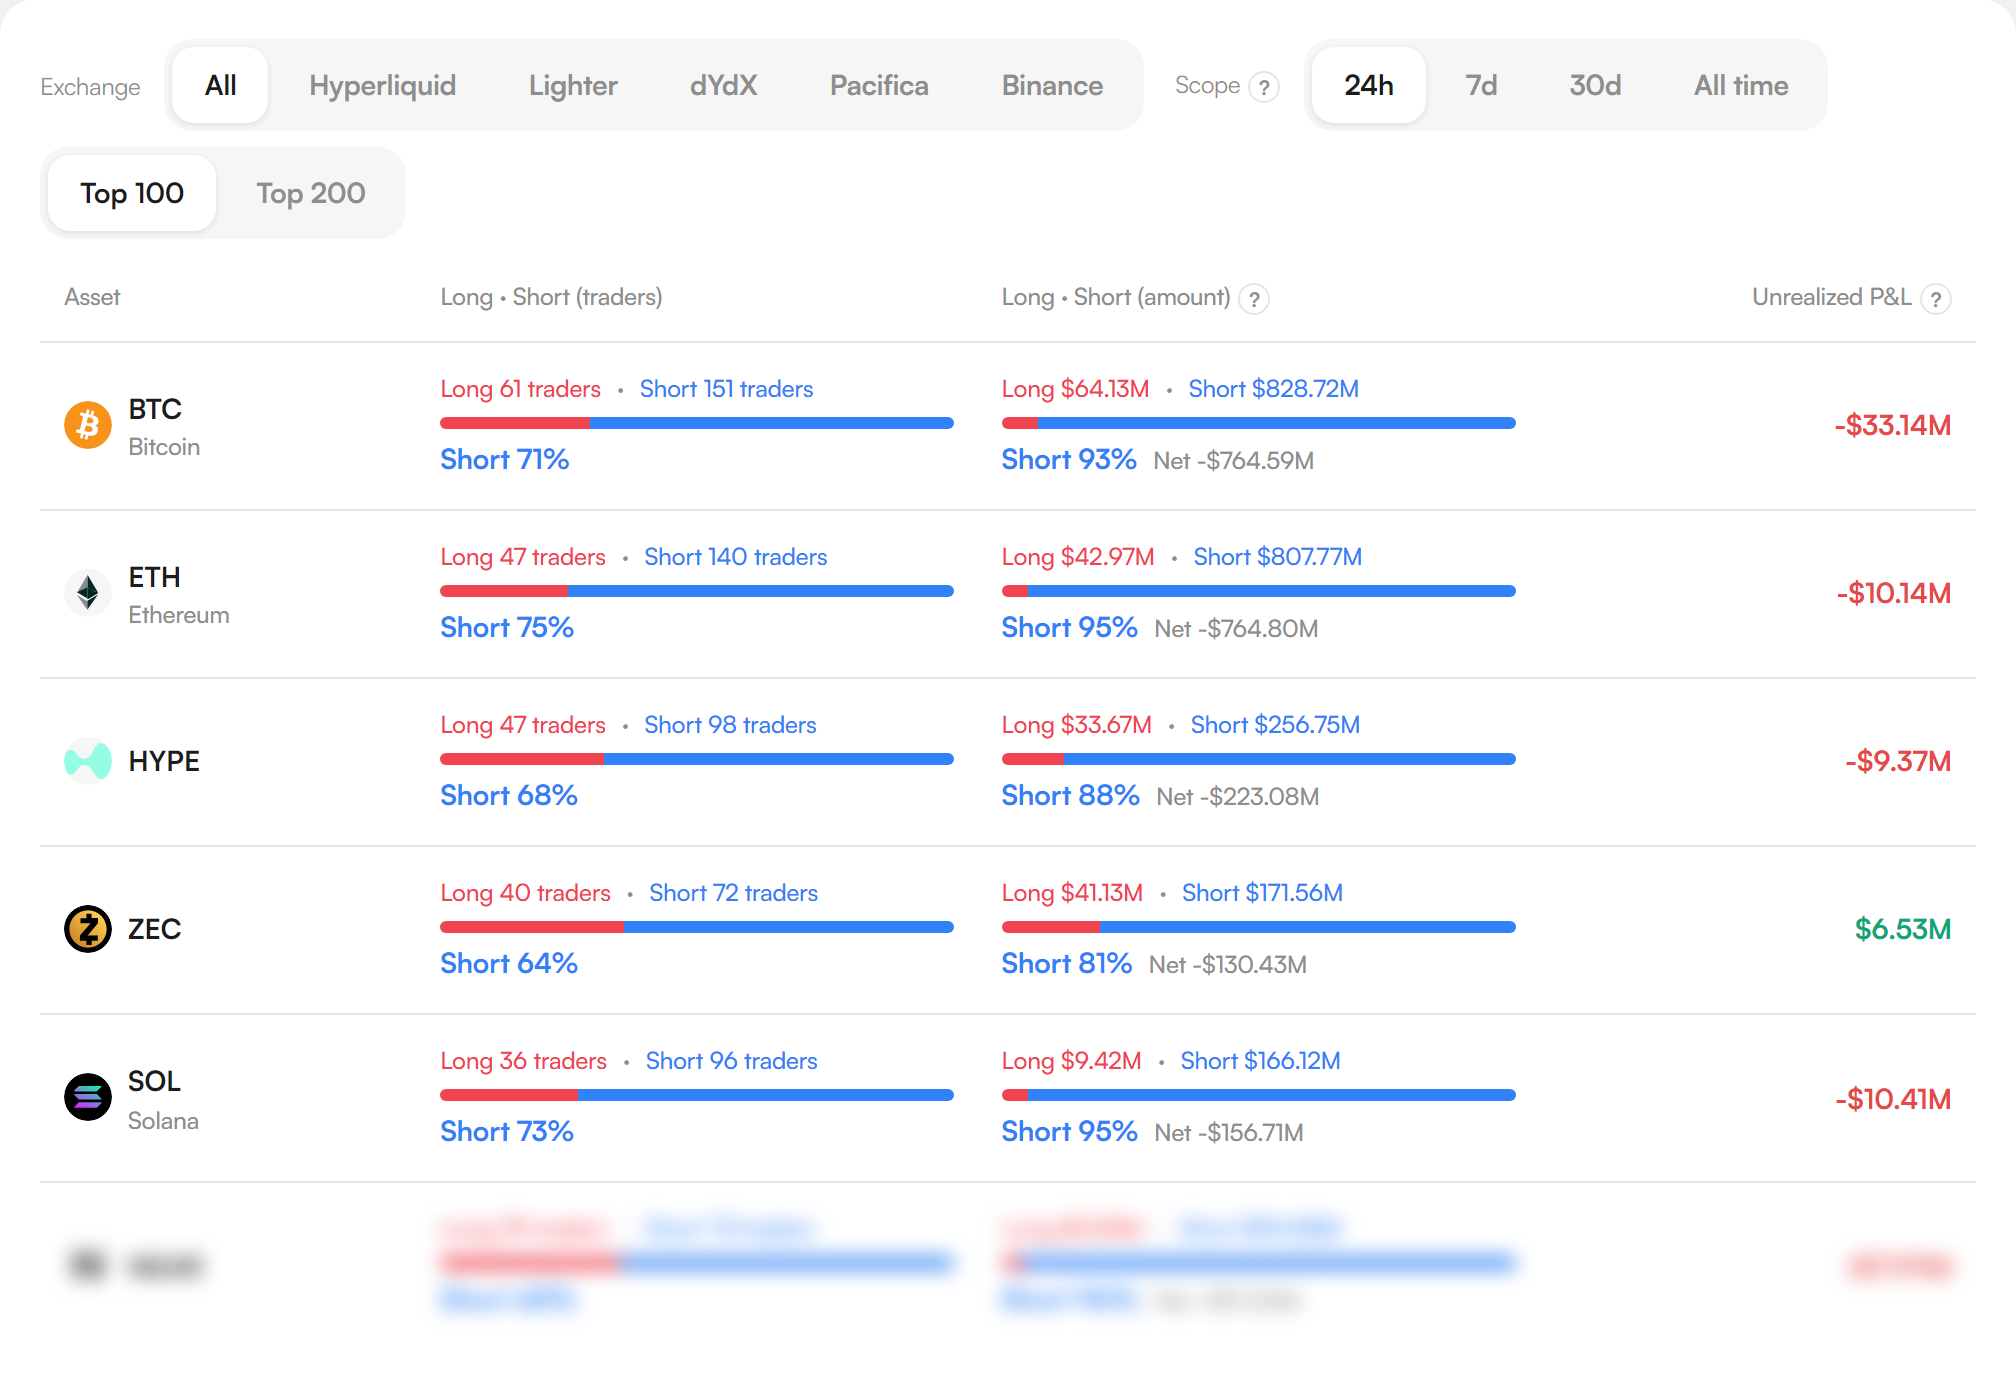2016x1398 pixels.
Task: Open the Scope help question mark
Action: [x=1264, y=87]
